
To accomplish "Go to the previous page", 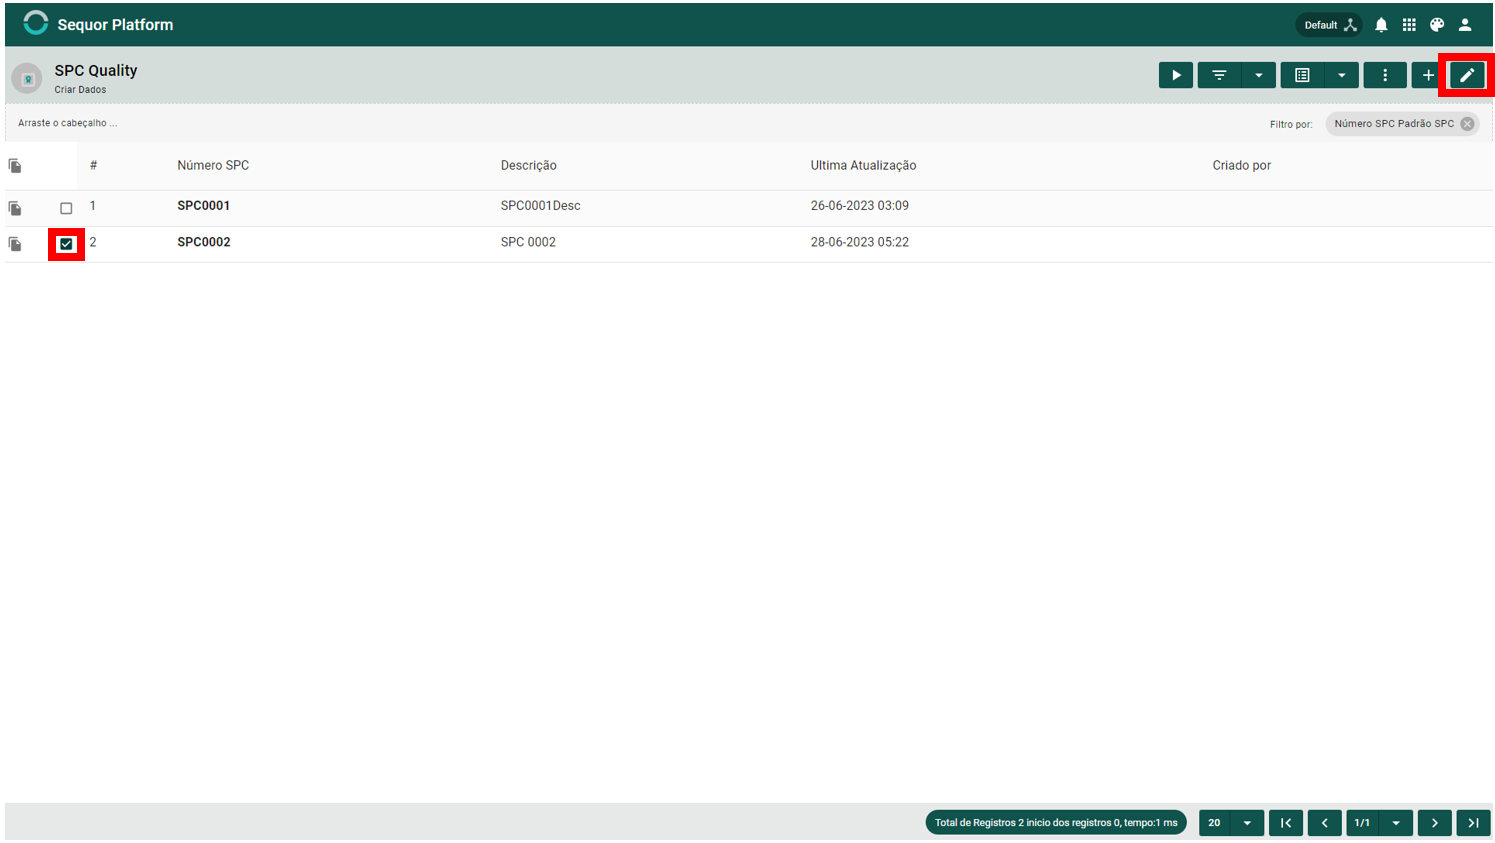I will coord(1325,822).
